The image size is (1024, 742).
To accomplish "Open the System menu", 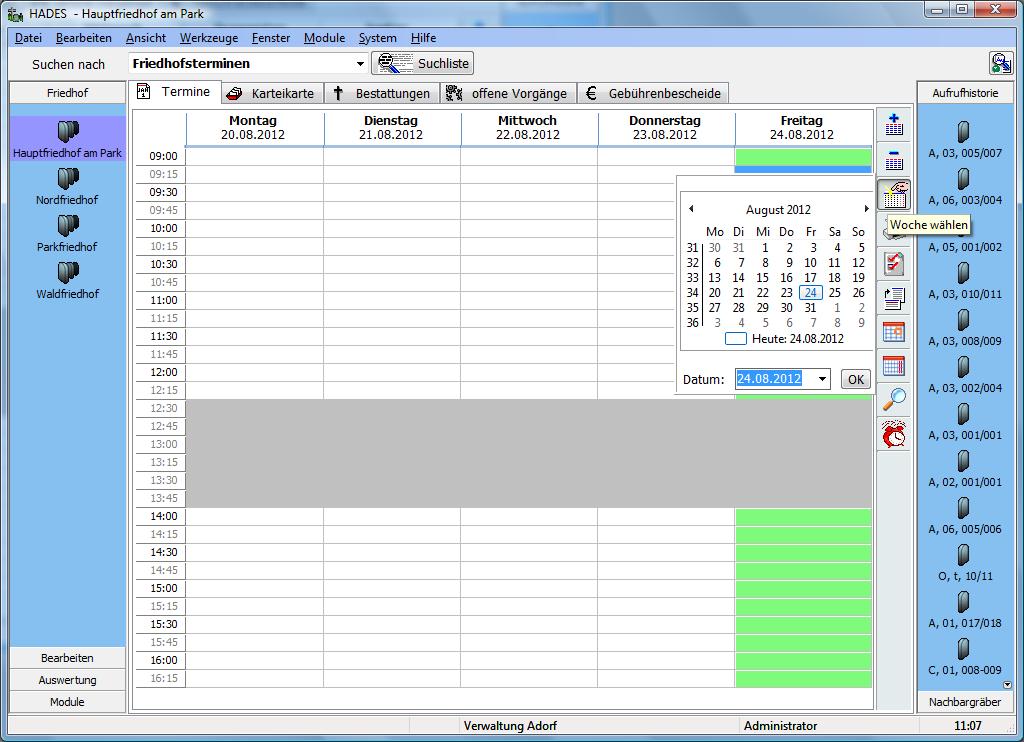I will click(x=377, y=38).
